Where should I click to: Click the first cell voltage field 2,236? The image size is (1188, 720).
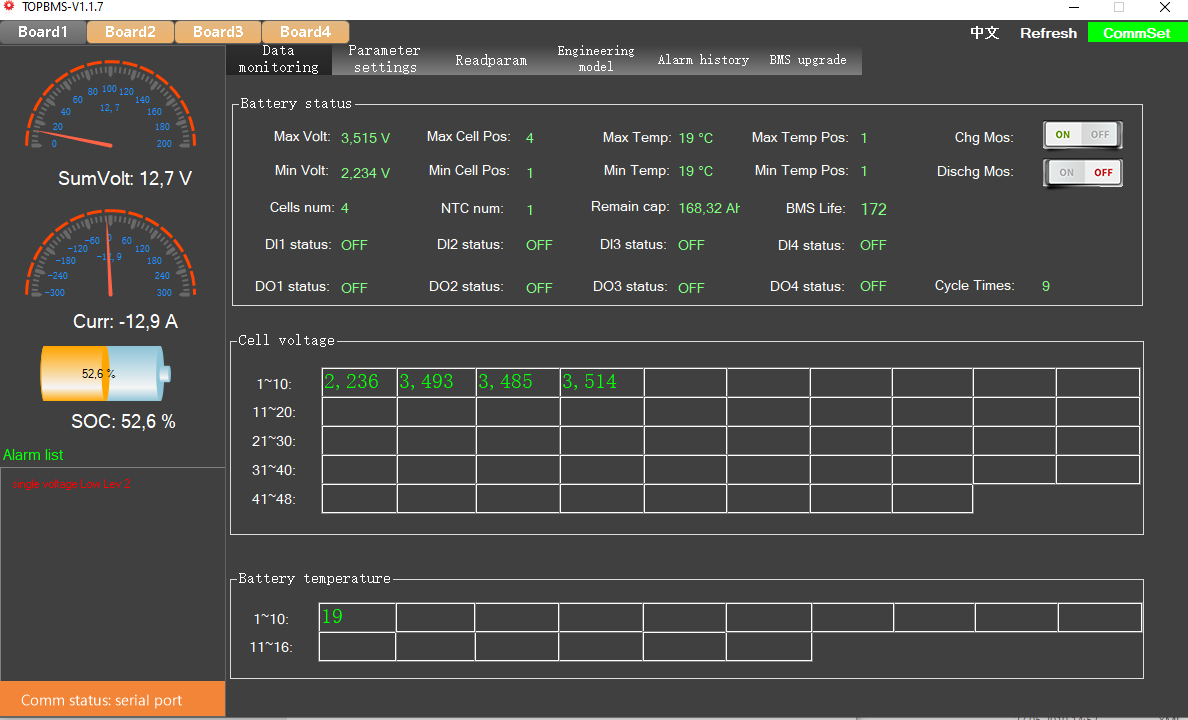point(359,382)
